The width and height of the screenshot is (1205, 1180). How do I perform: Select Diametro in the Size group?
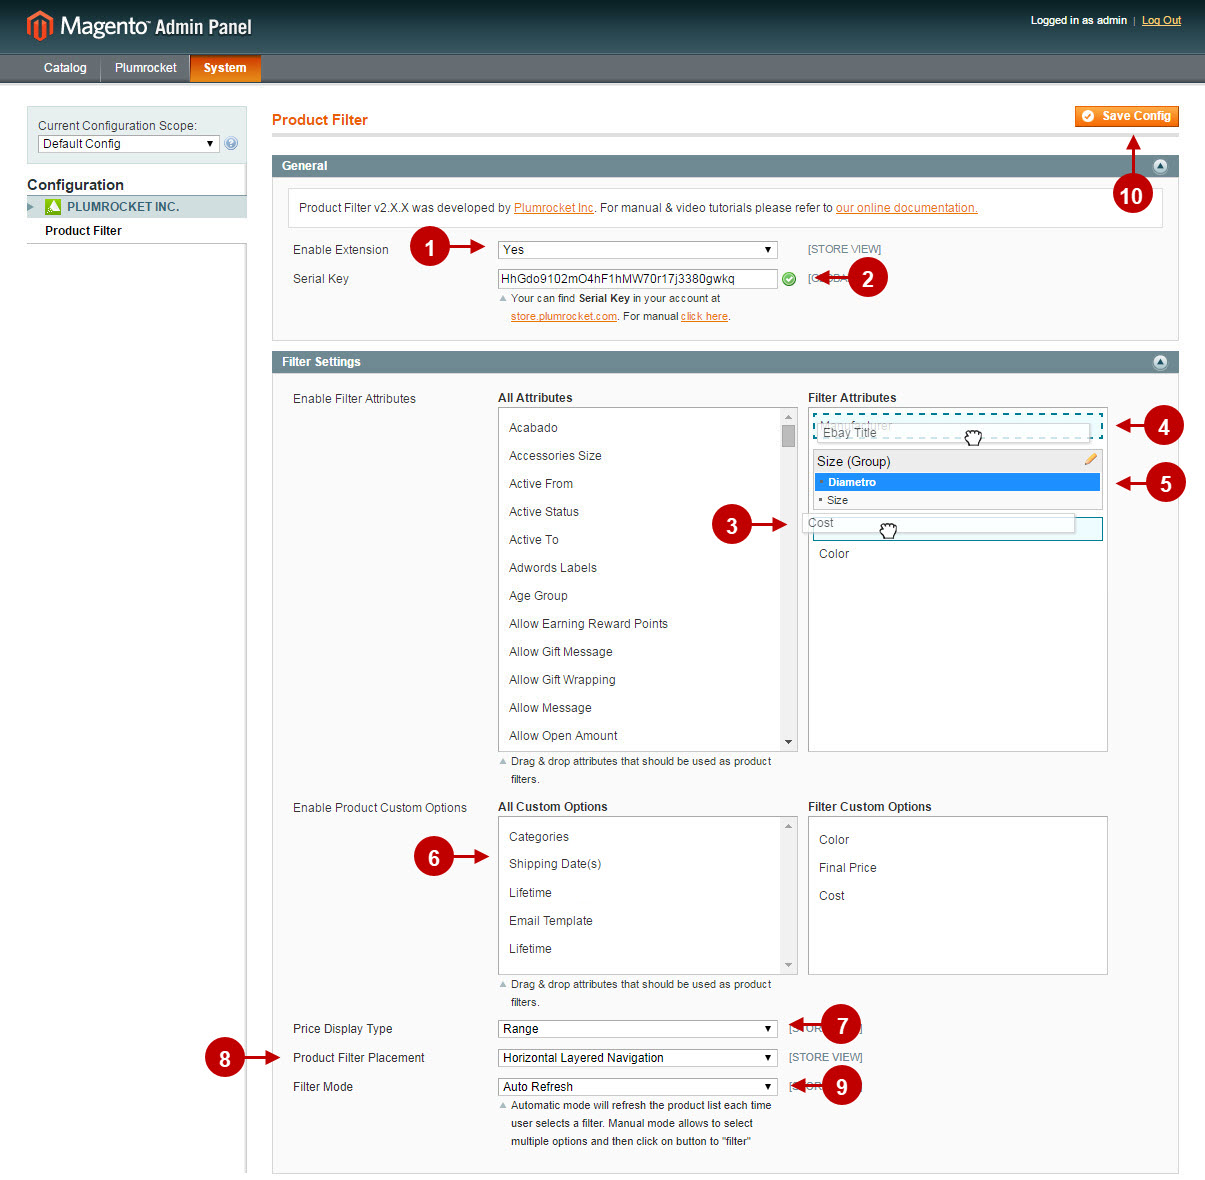(957, 482)
